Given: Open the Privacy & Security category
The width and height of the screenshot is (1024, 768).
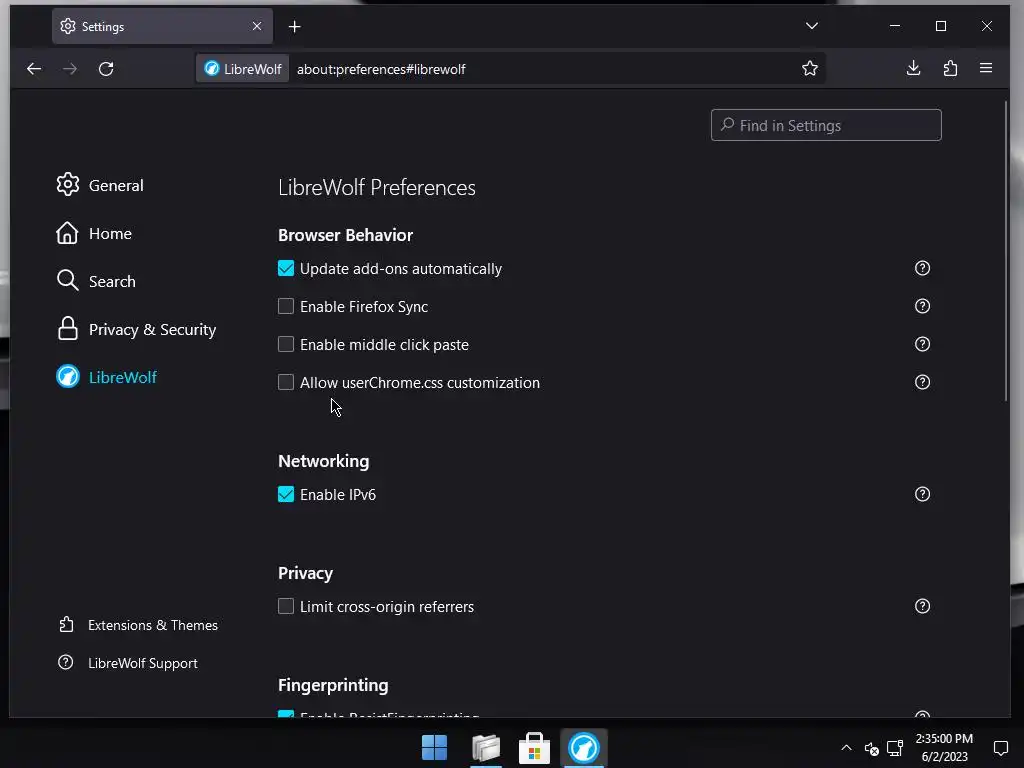Looking at the screenshot, I should tap(136, 329).
